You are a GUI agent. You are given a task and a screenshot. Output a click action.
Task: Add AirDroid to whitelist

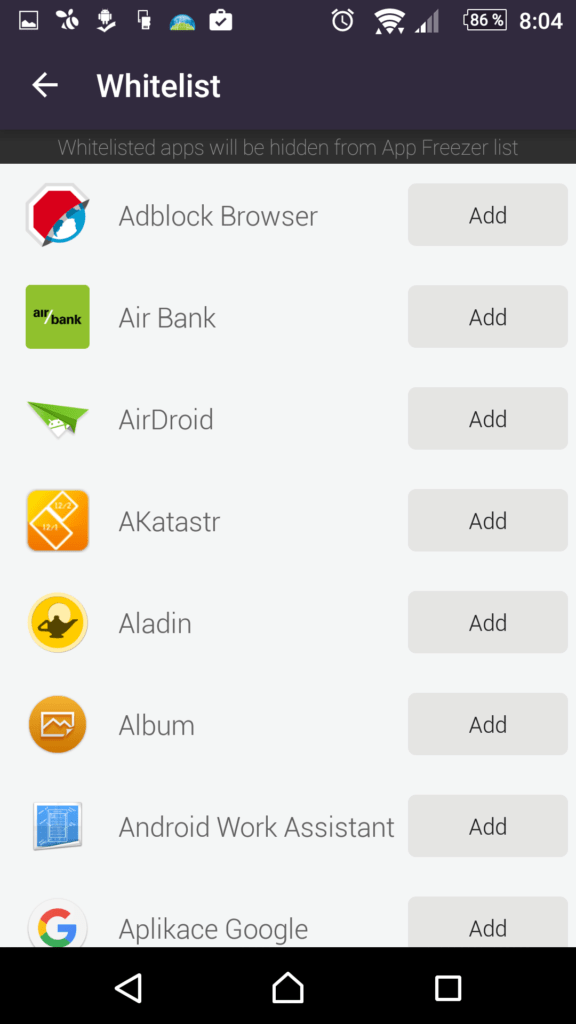point(488,419)
